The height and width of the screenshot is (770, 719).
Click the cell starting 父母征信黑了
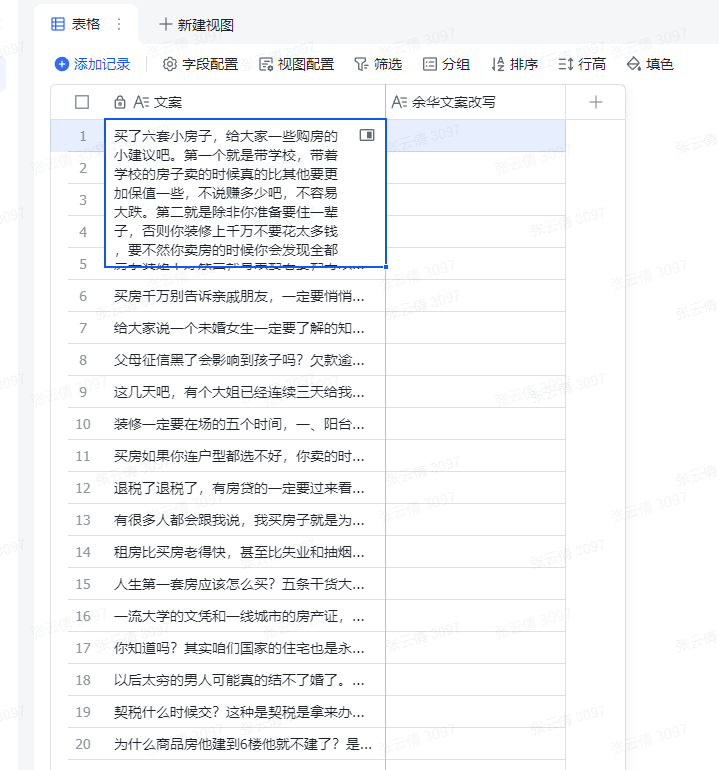click(245, 360)
